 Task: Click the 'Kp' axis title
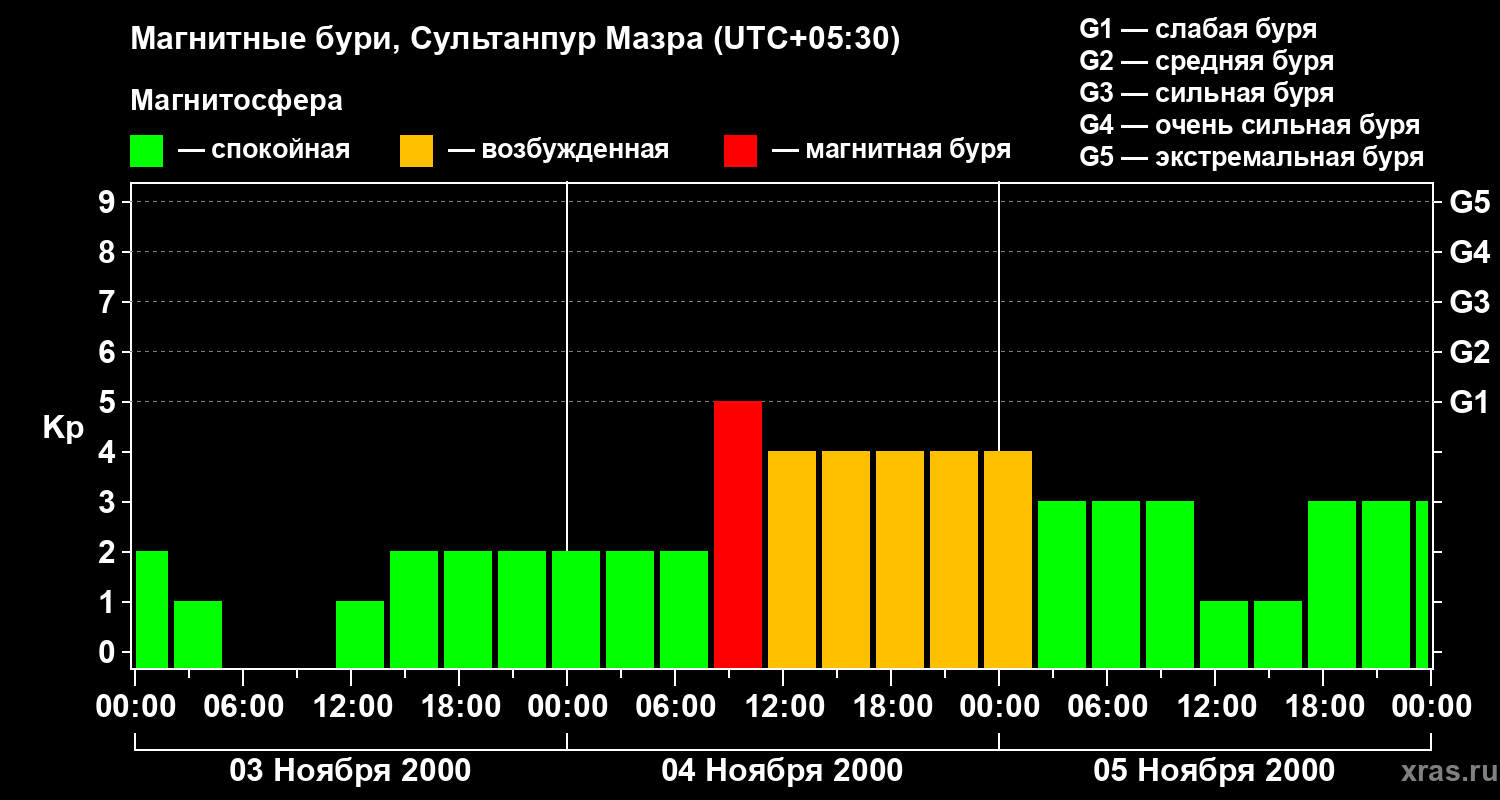(63, 429)
